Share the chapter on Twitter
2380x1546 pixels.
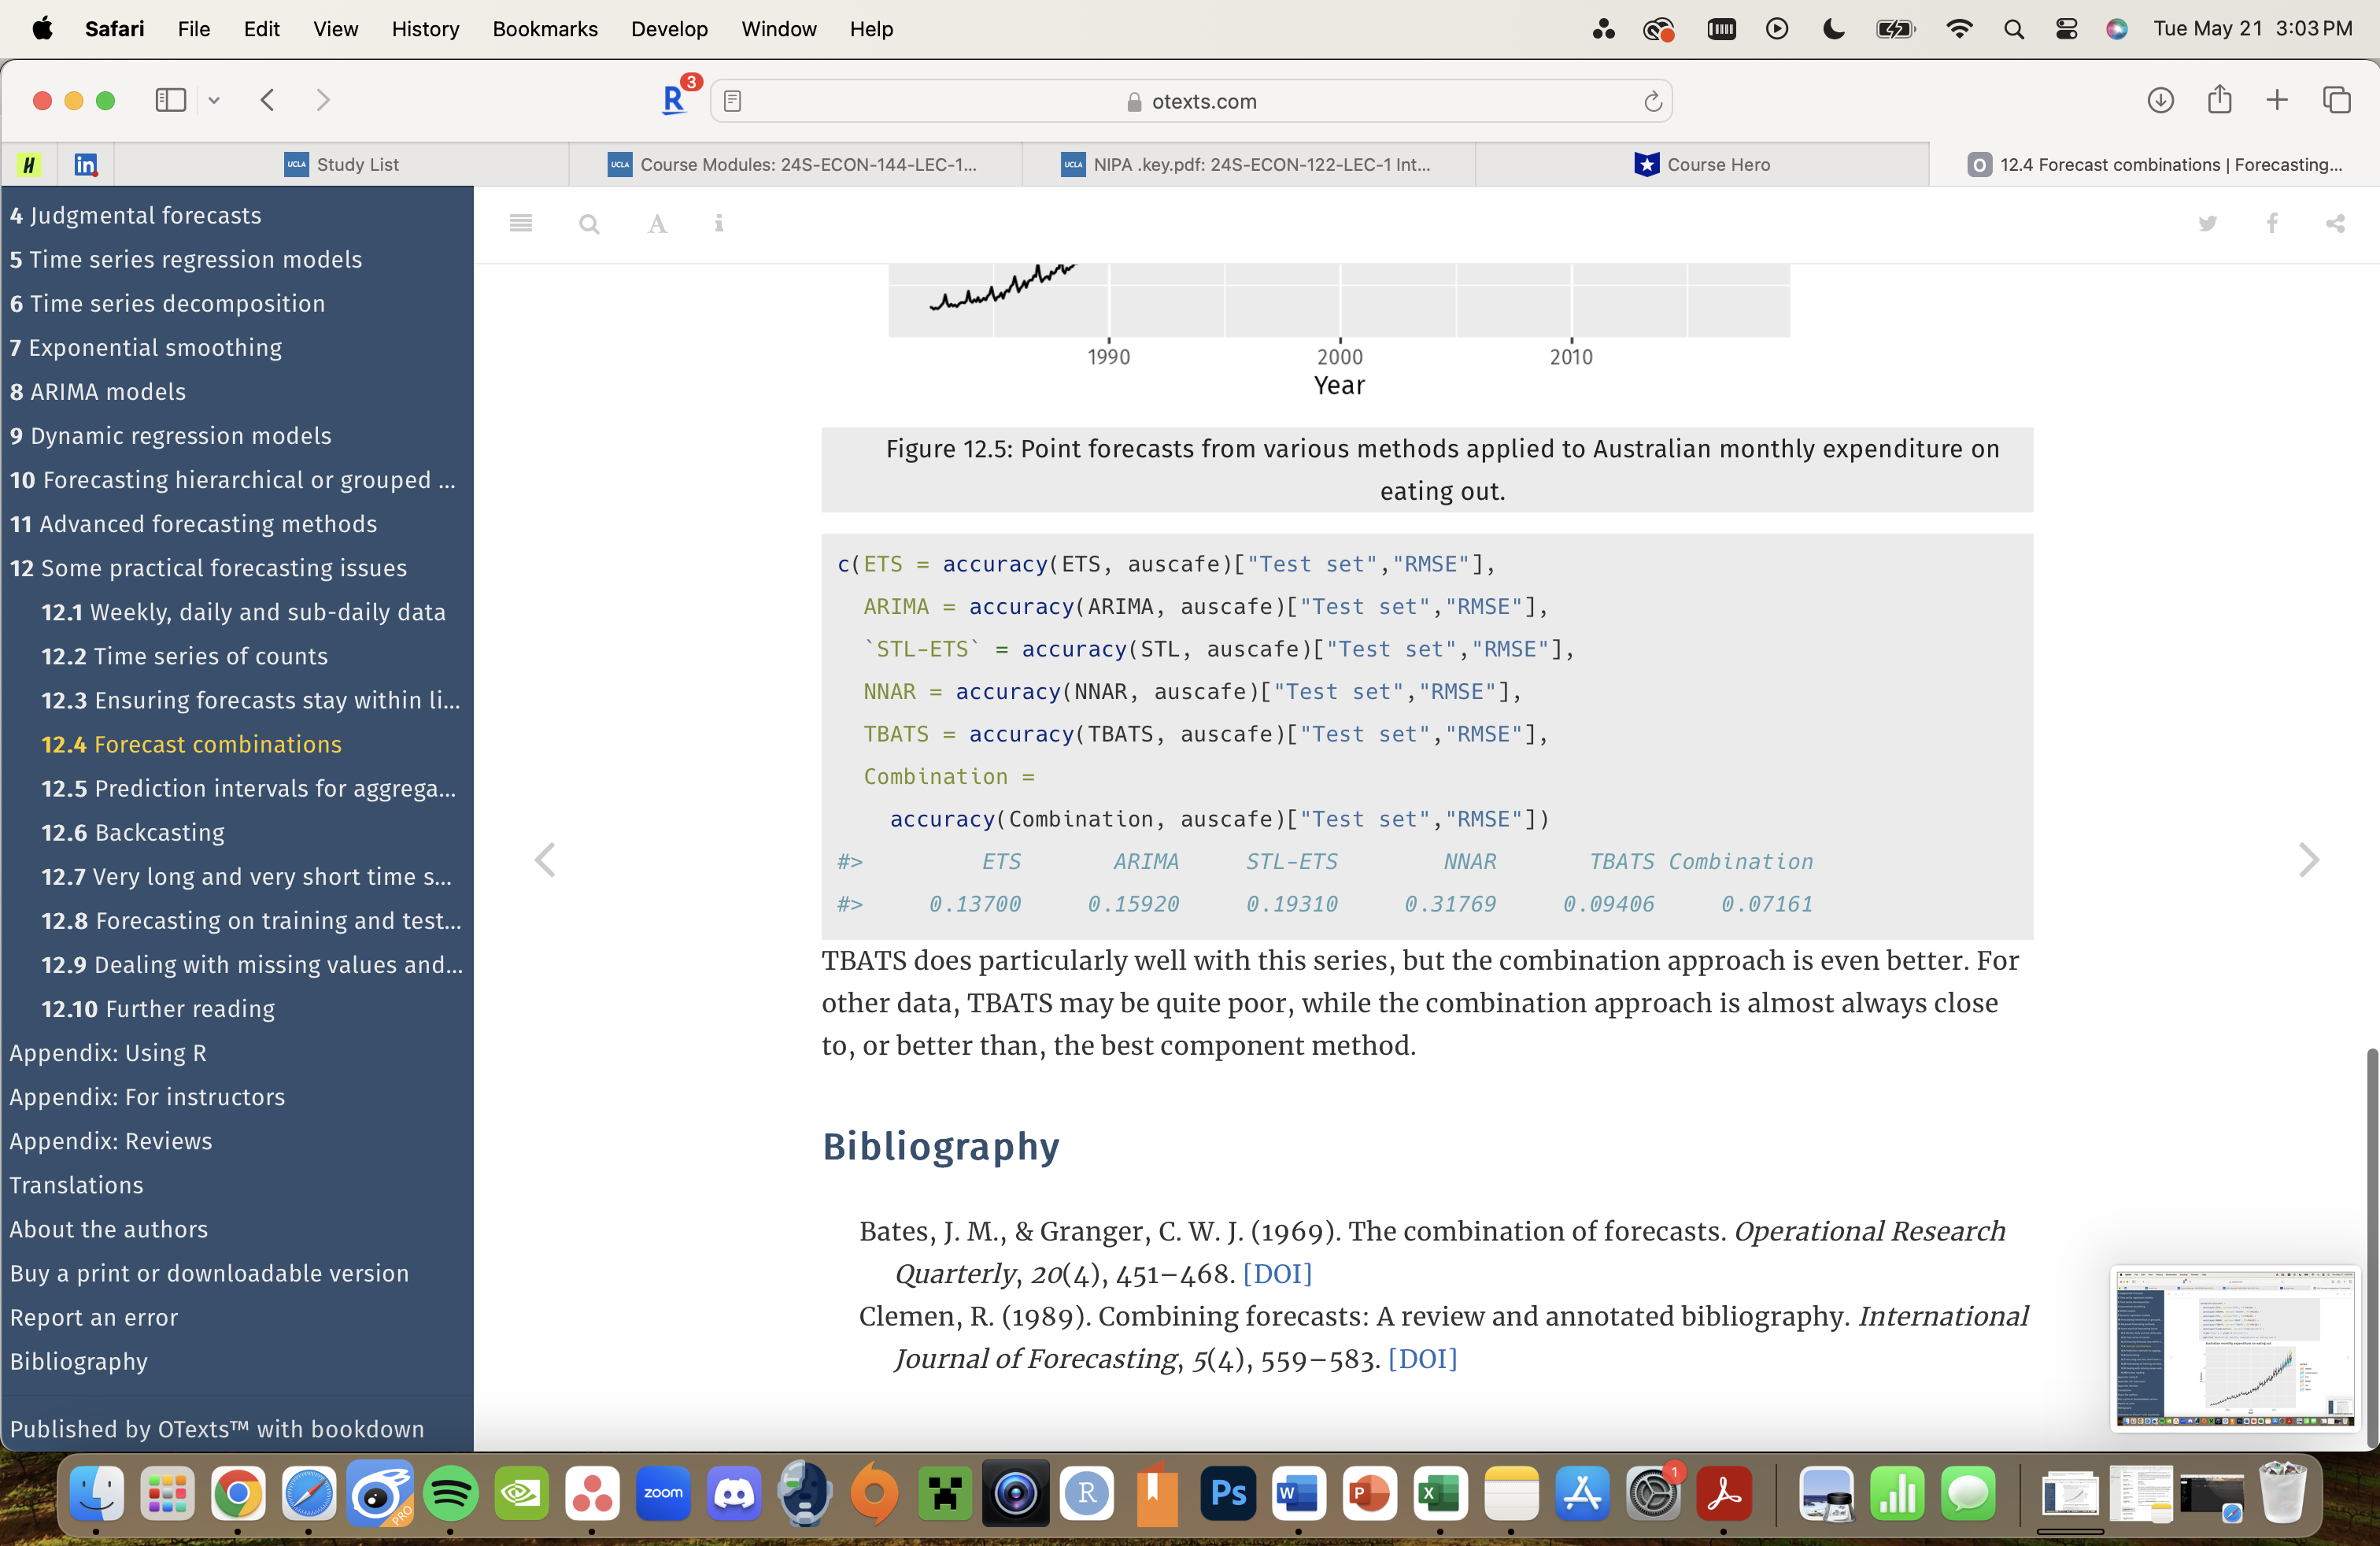pyautogui.click(x=2208, y=223)
